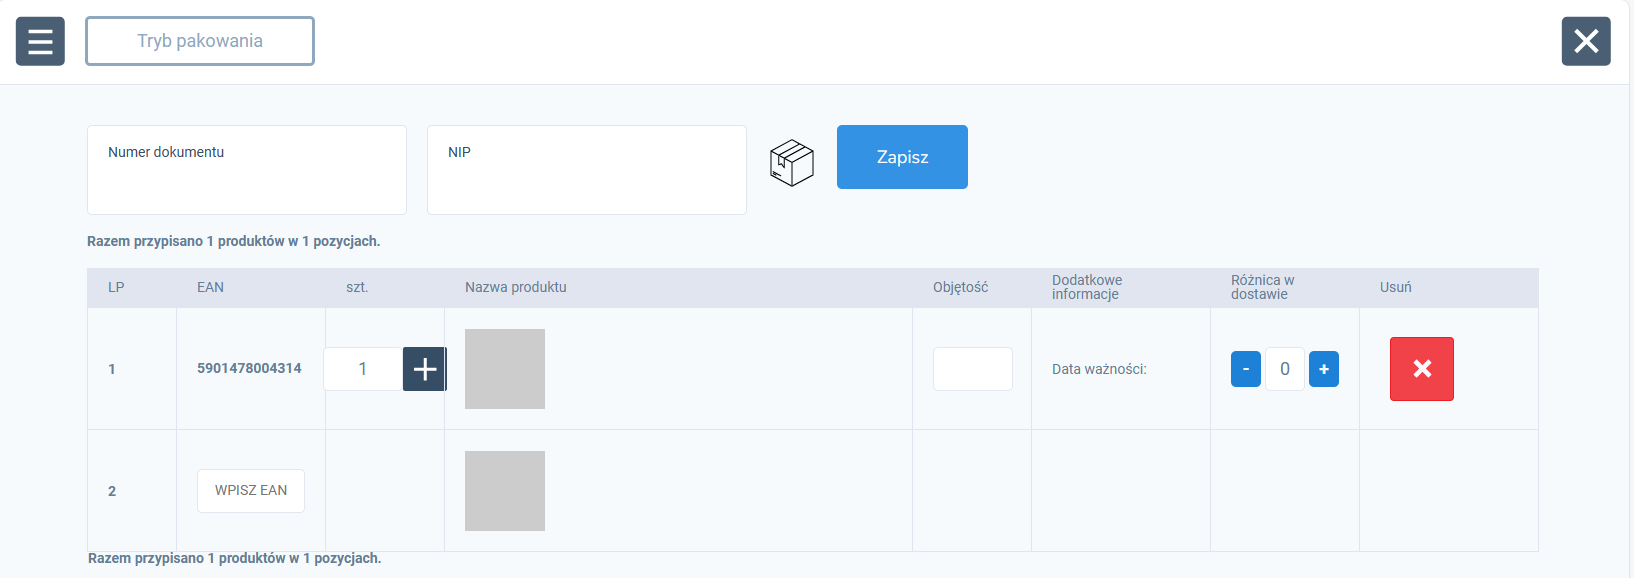The image size is (1634, 578).
Task: Click the dark plus quantity icon
Action: pos(425,369)
